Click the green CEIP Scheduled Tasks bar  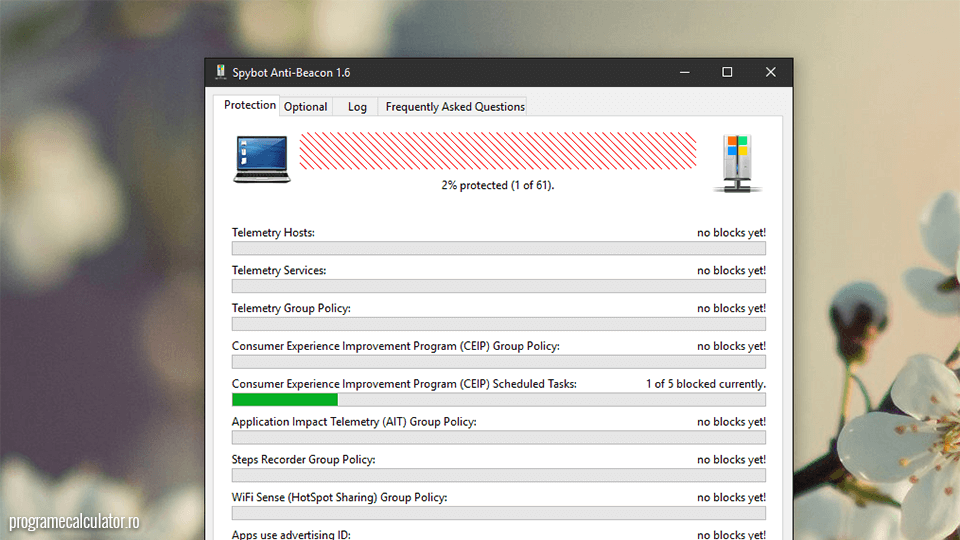[285, 400]
